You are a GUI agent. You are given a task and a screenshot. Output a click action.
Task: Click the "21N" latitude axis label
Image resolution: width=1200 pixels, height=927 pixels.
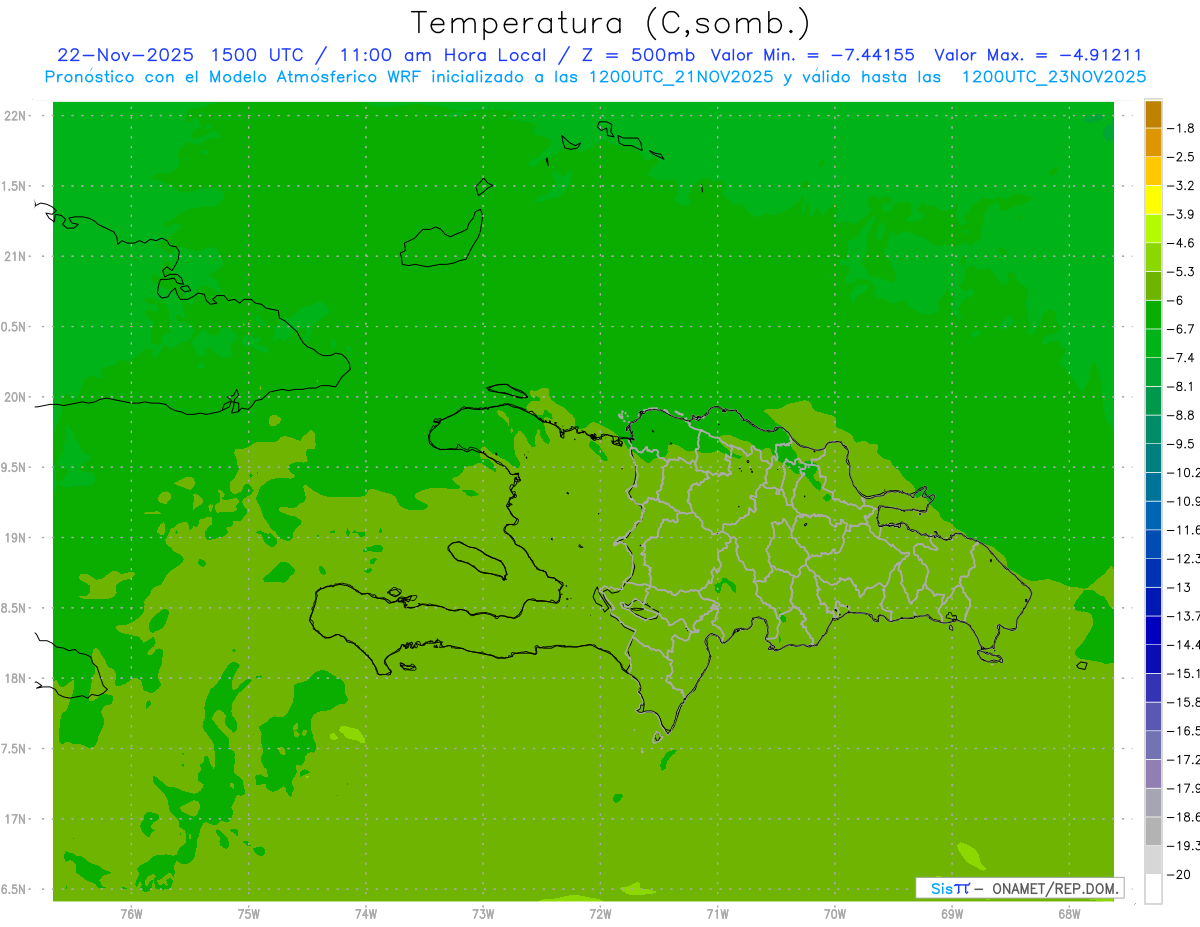14,257
